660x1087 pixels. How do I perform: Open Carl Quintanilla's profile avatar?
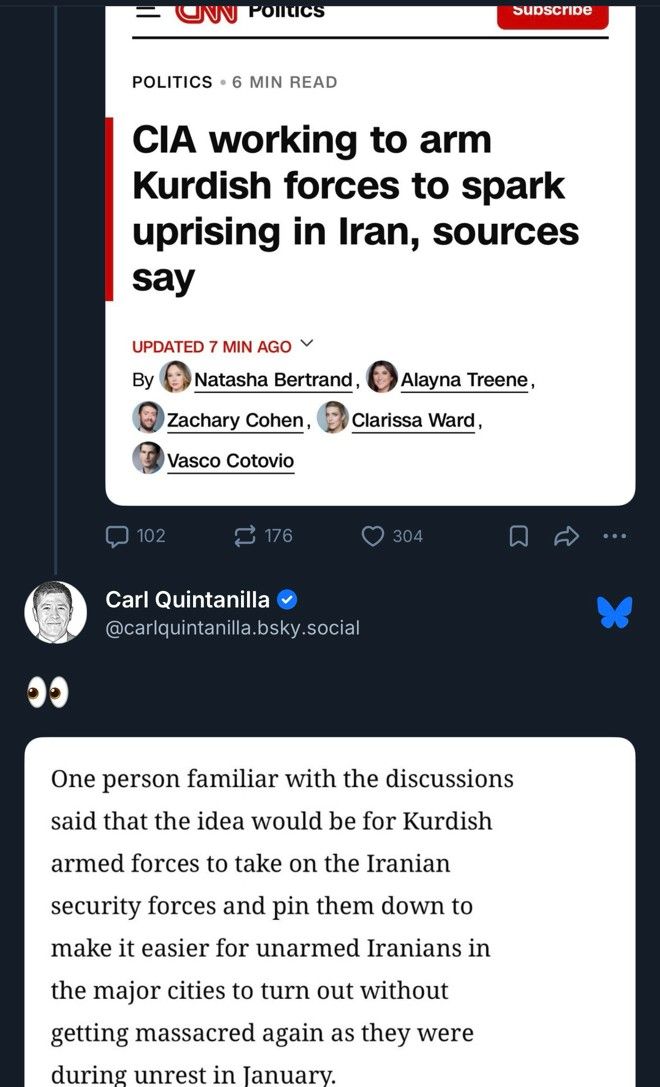click(x=55, y=612)
